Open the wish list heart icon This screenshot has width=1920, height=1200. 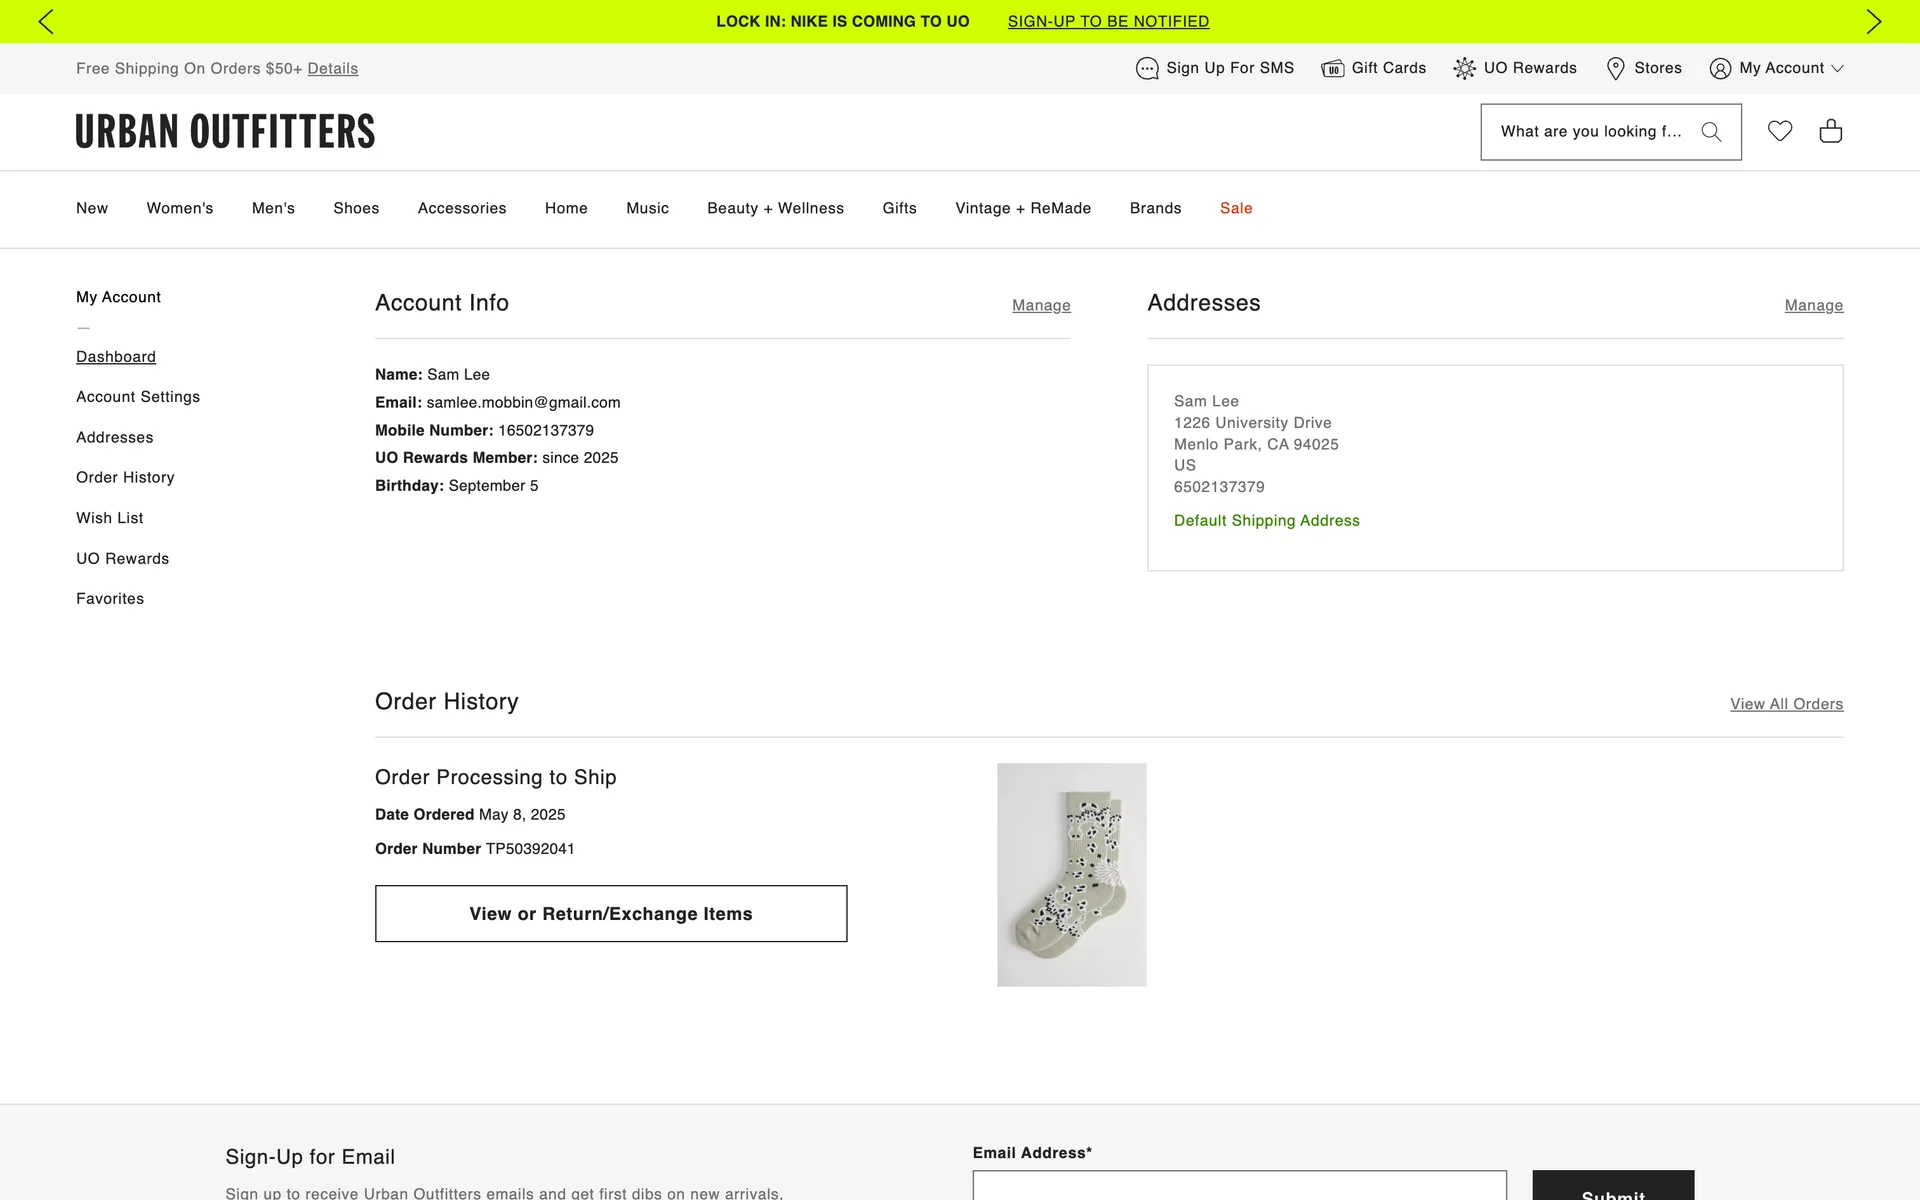click(x=1779, y=131)
